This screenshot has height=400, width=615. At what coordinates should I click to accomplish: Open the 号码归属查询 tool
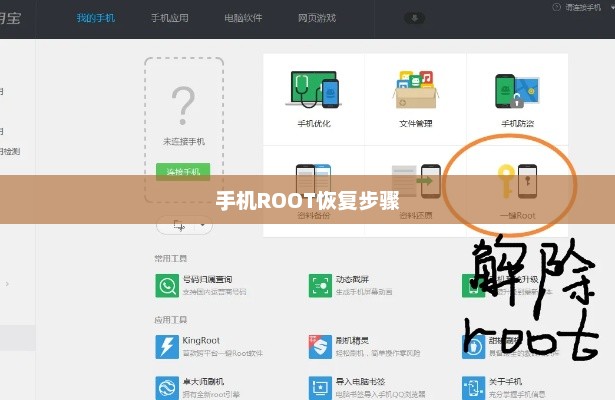pos(201,285)
